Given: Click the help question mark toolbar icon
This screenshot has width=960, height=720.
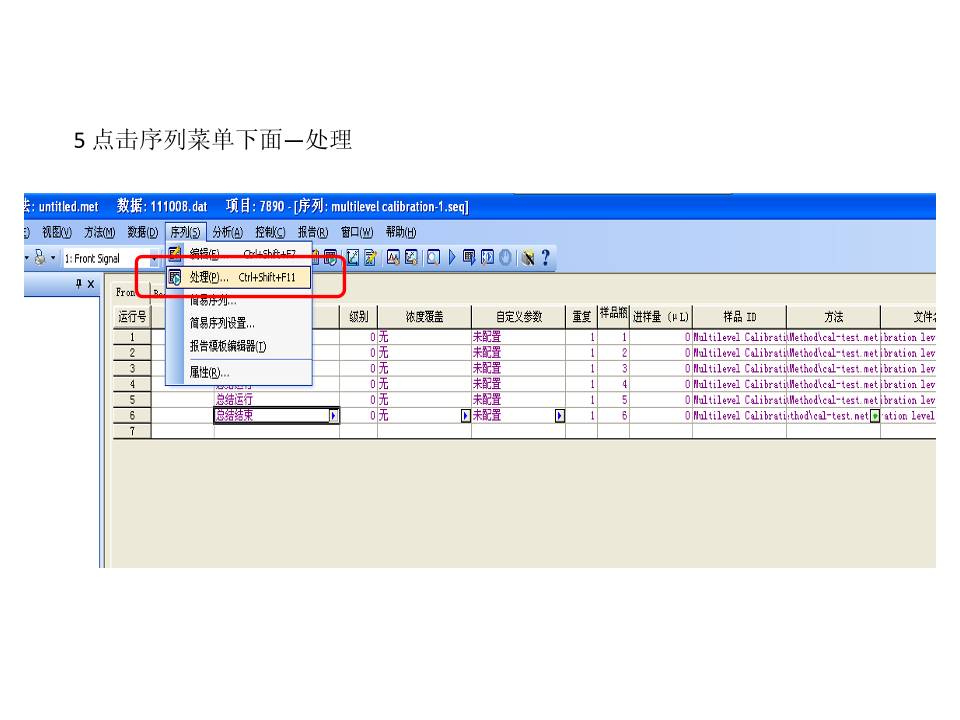Looking at the screenshot, I should pos(545,258).
